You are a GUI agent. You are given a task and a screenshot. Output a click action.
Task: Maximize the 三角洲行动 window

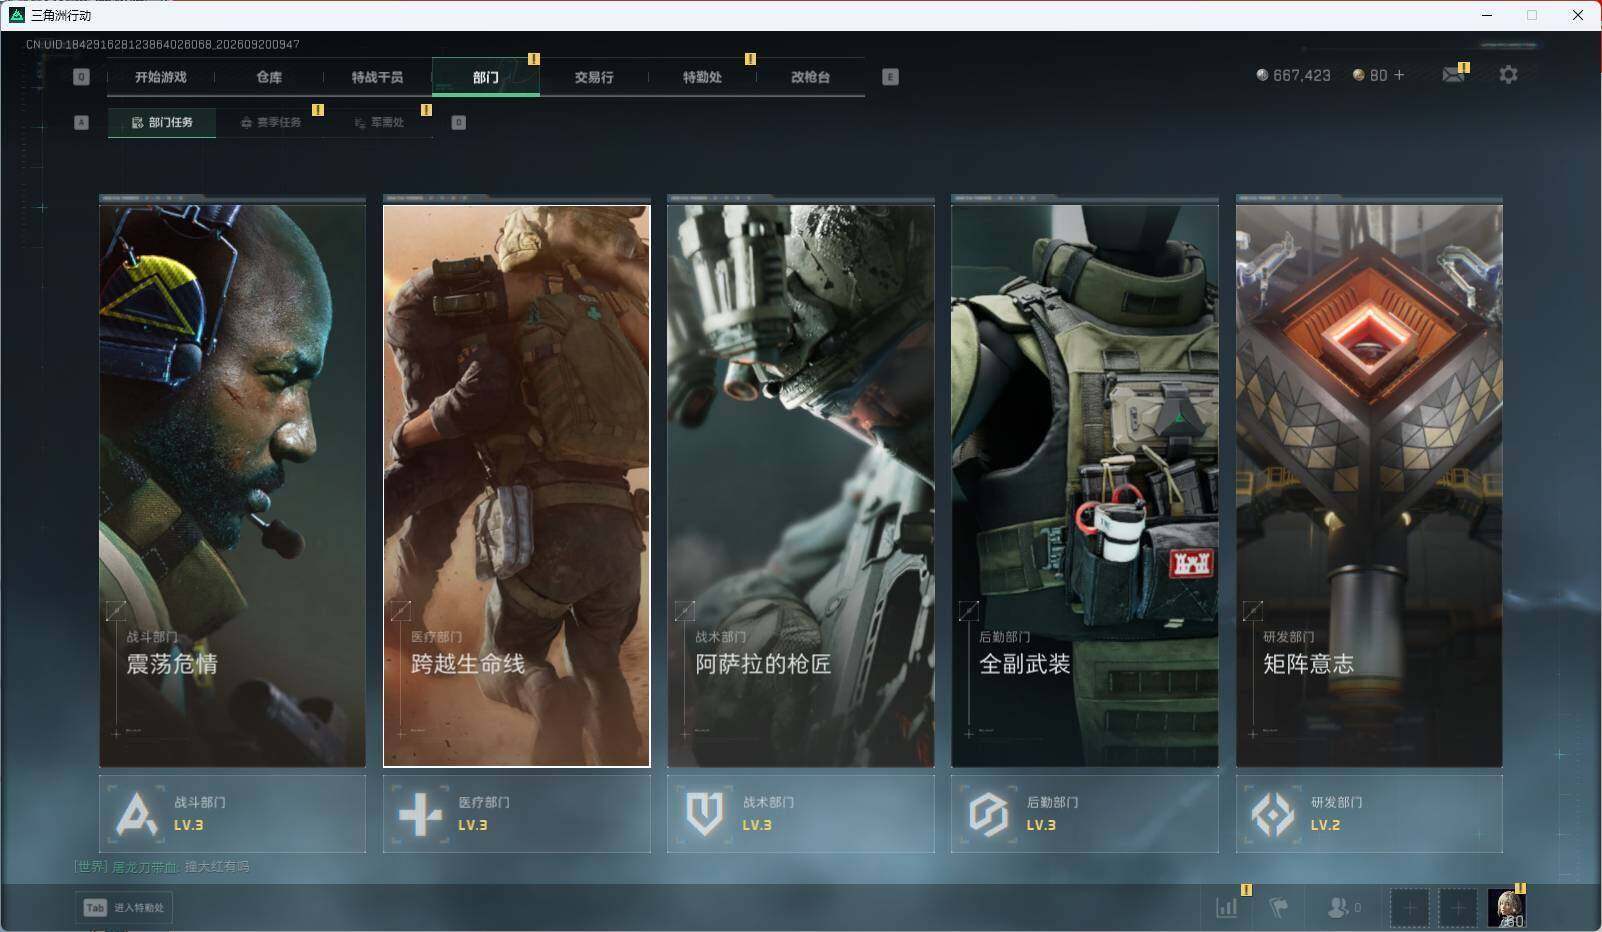1532,15
